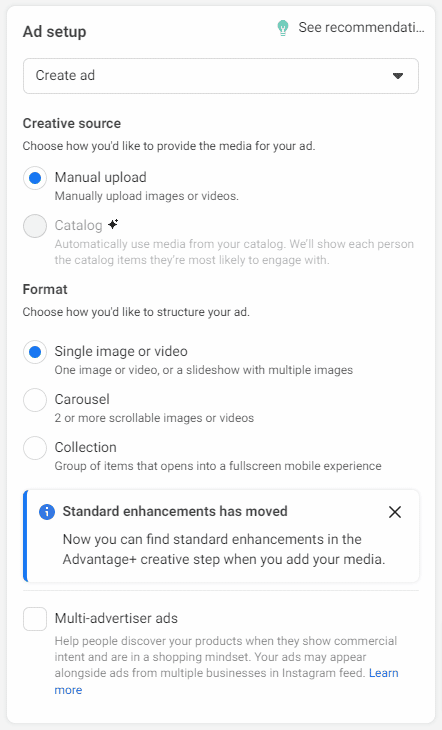442x730 pixels.
Task: Click the lightbulb recommendations icon
Action: point(283,28)
